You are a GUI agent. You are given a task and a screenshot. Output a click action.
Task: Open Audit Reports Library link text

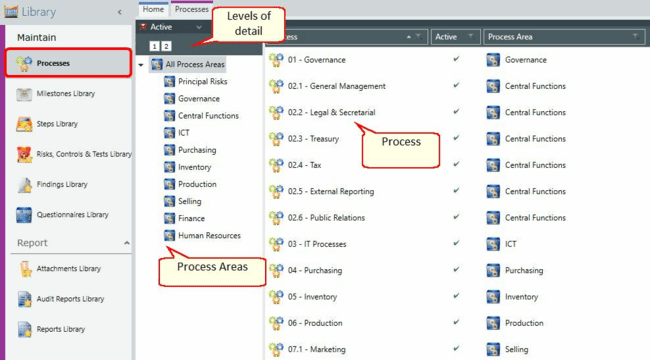70,299
